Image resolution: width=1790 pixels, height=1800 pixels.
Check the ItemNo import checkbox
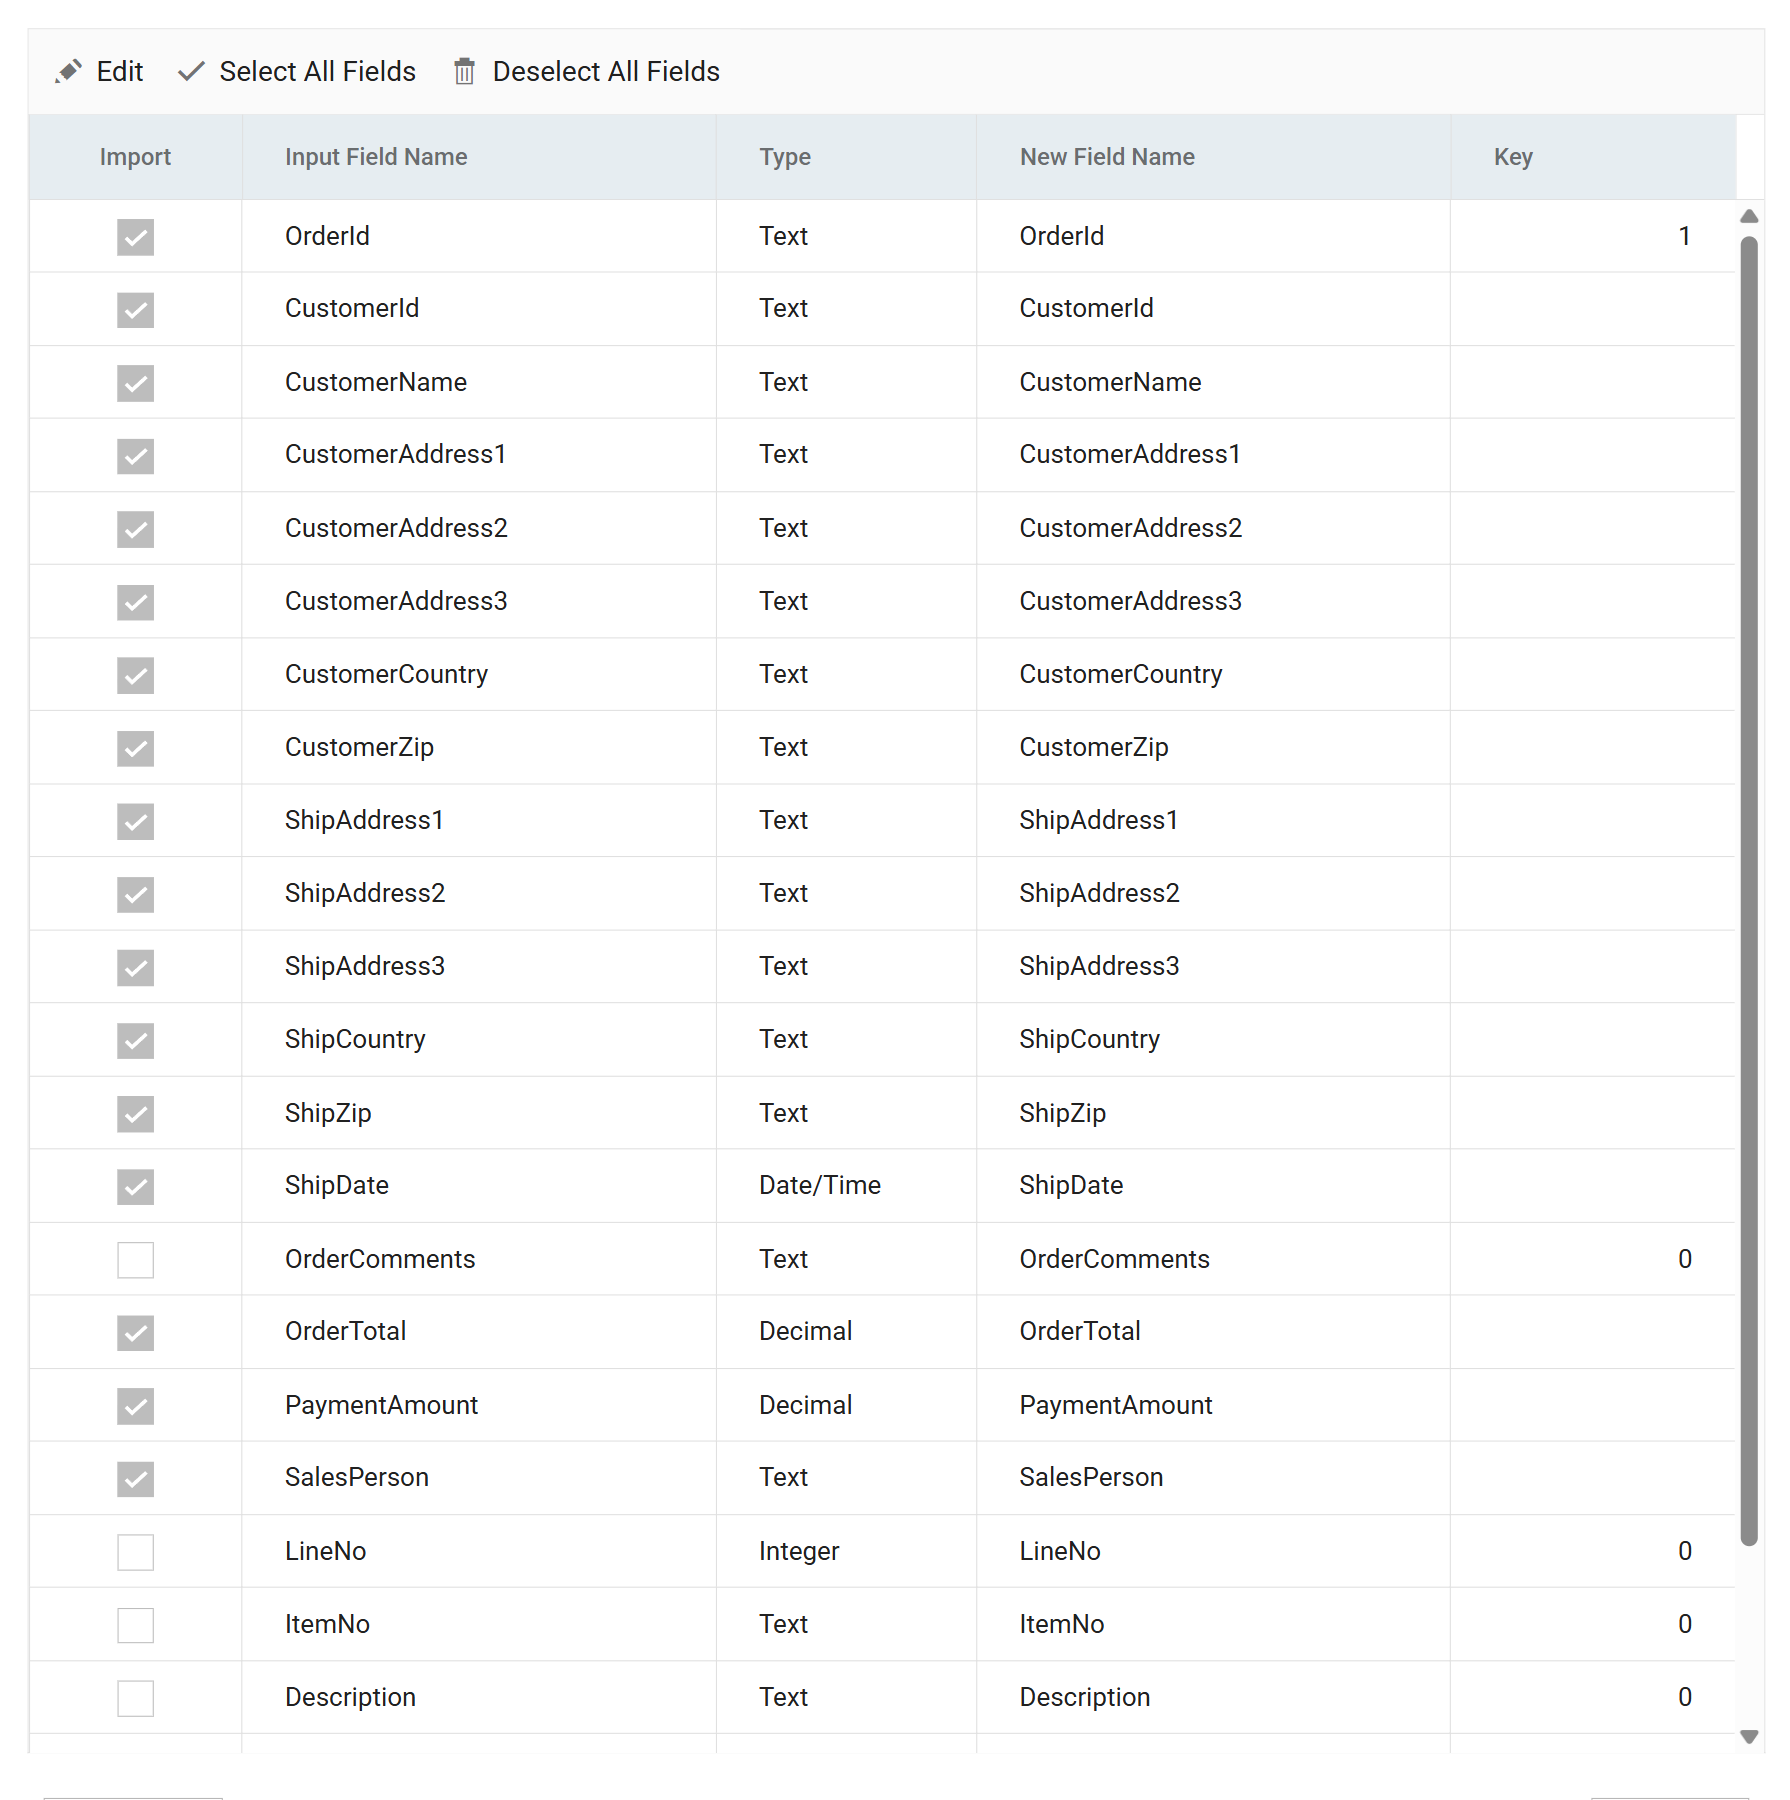pos(135,1625)
